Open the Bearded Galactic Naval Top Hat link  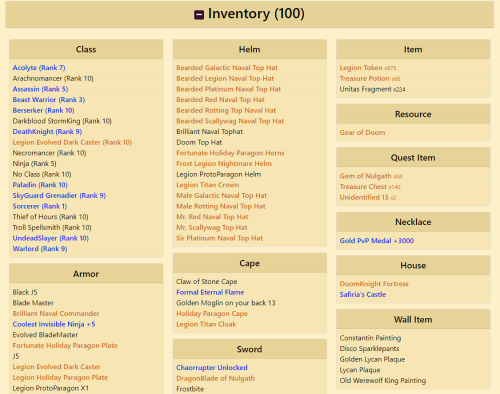(227, 68)
